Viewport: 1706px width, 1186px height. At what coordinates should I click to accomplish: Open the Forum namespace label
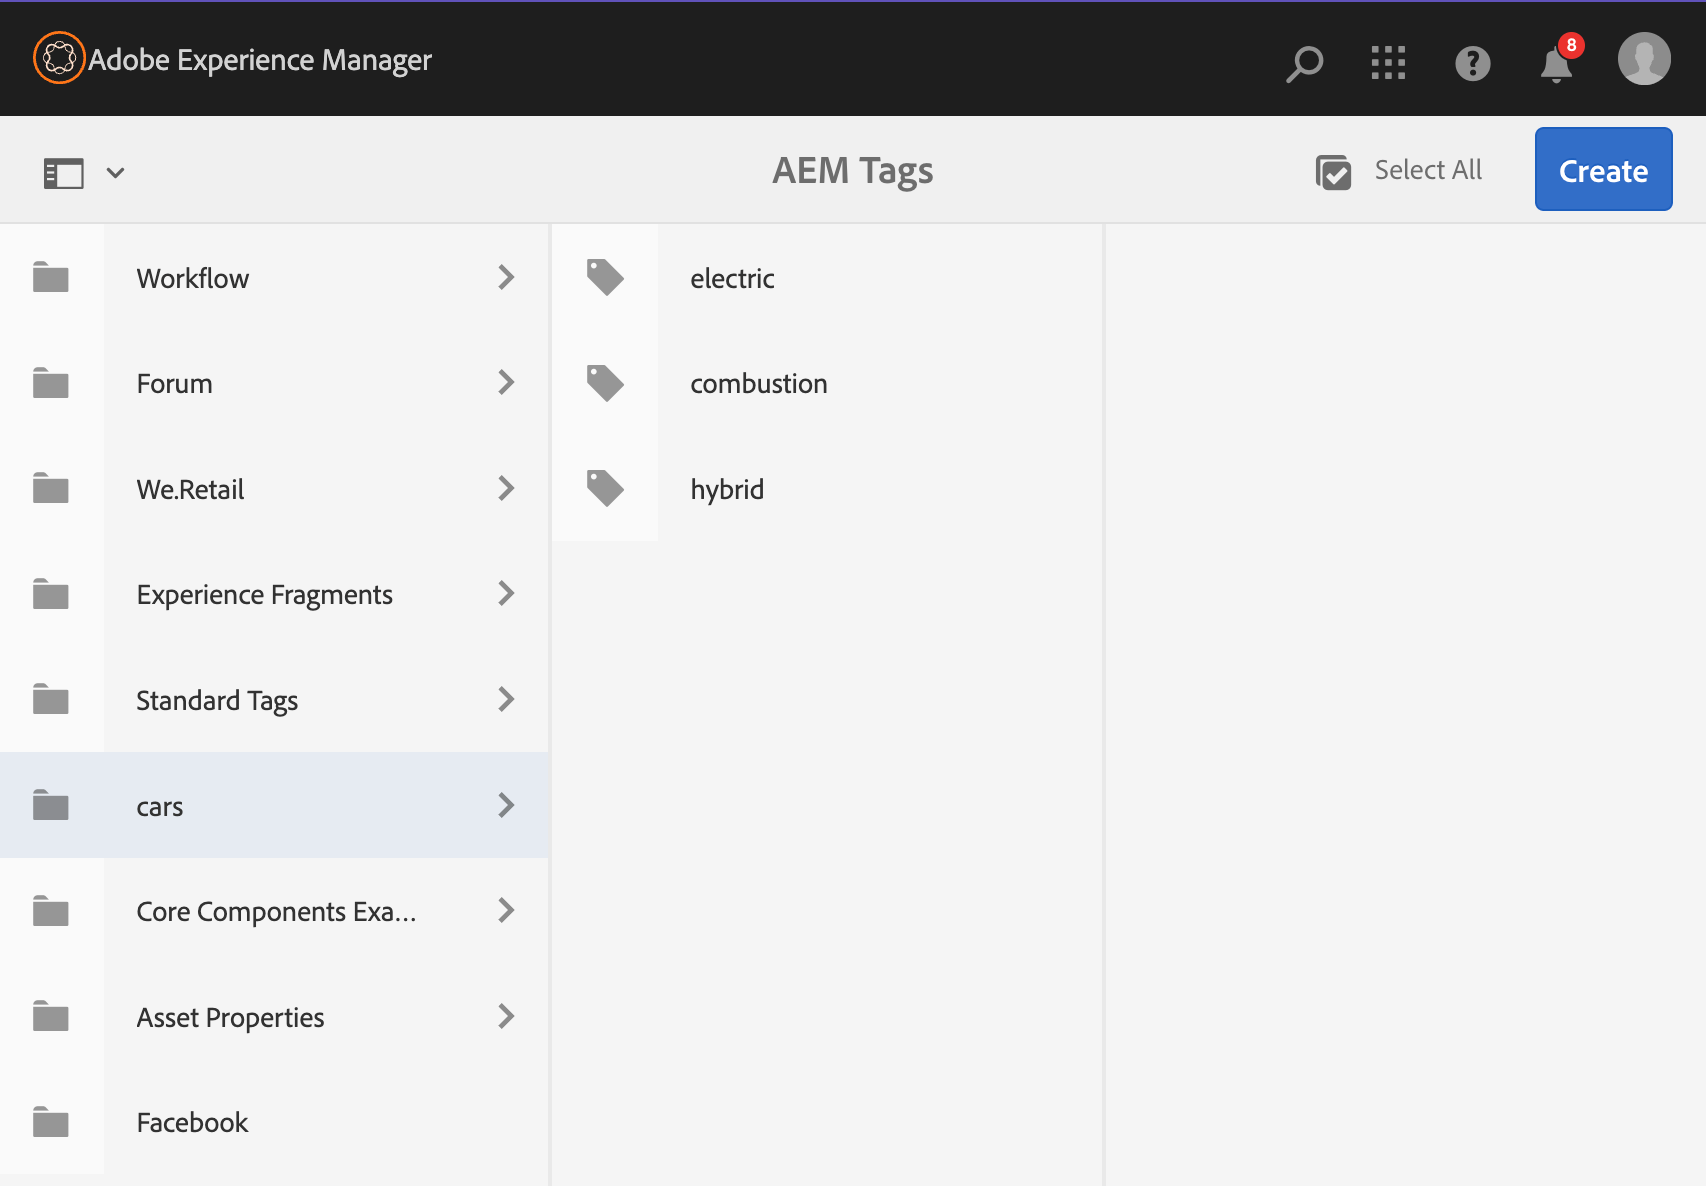click(175, 384)
